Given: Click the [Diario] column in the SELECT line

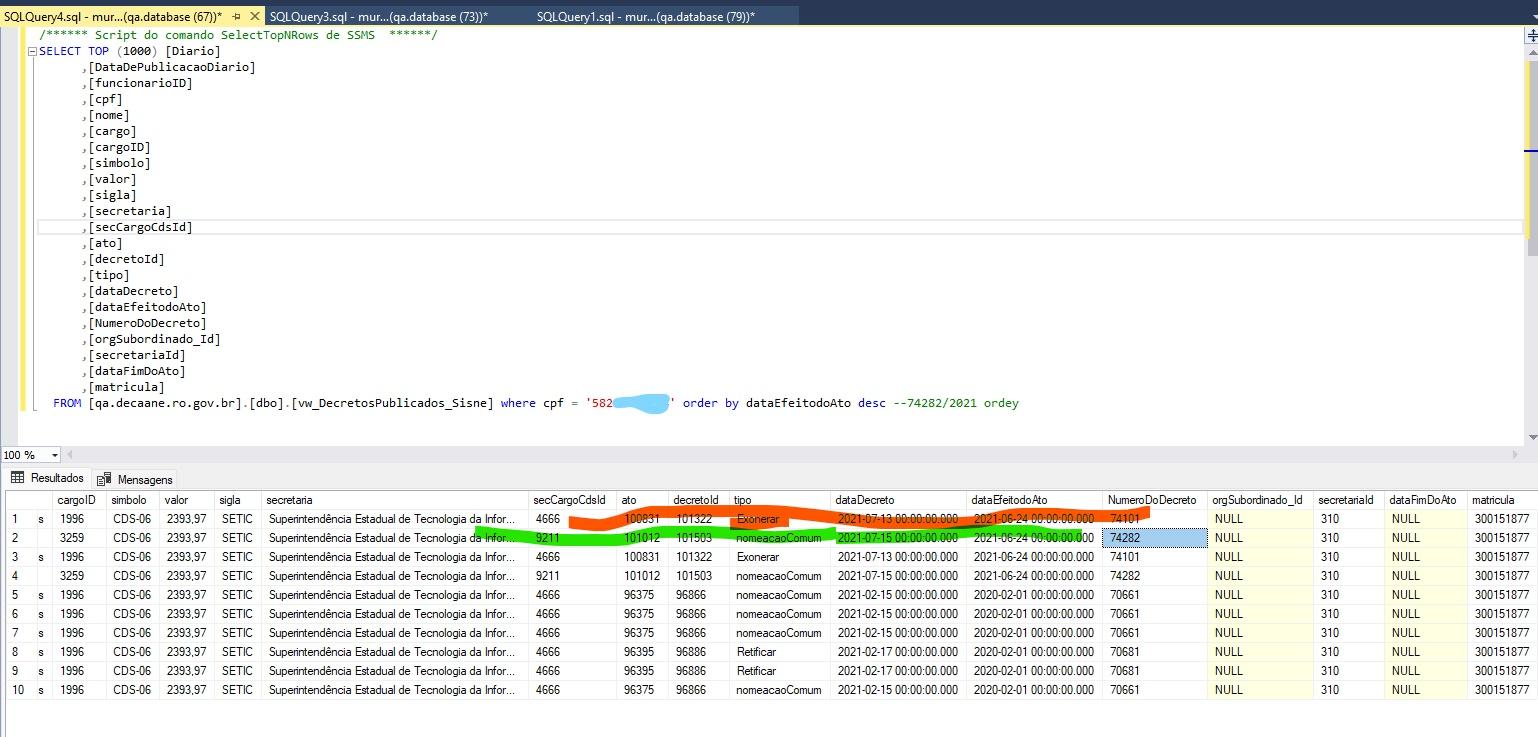Looking at the screenshot, I should 192,51.
